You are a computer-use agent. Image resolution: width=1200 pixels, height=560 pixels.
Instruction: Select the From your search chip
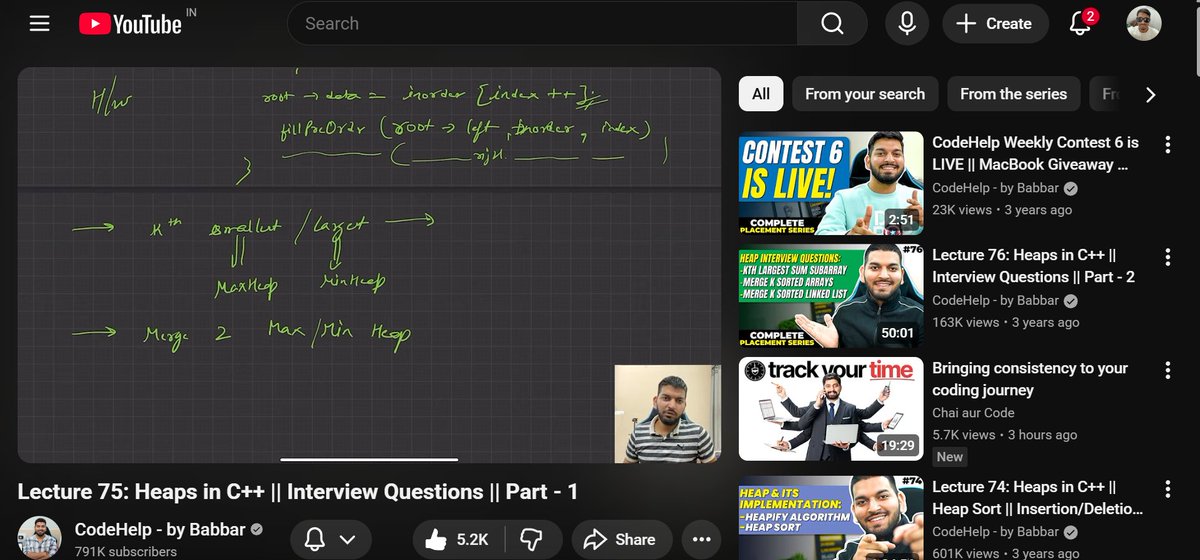[865, 94]
